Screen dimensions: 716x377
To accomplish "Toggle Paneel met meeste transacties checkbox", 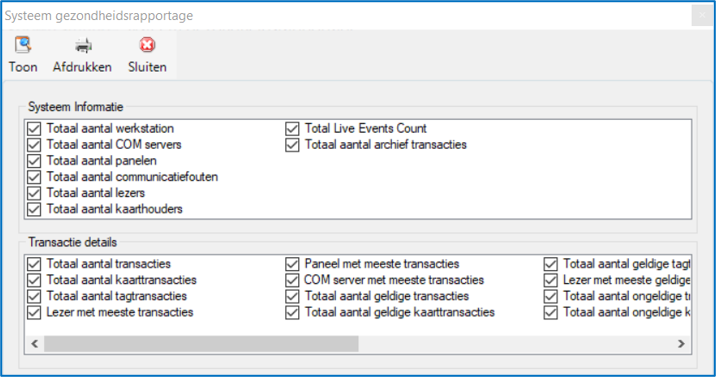I will 292,264.
